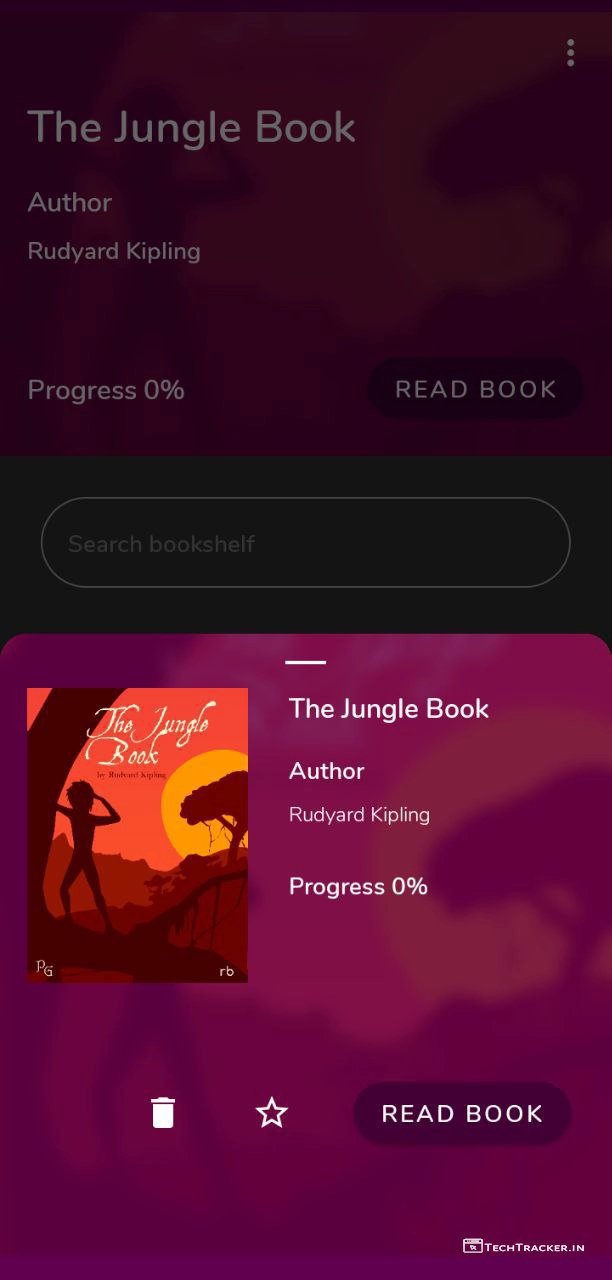Click the dimmed Rudyard Kipling header text

point(114,251)
